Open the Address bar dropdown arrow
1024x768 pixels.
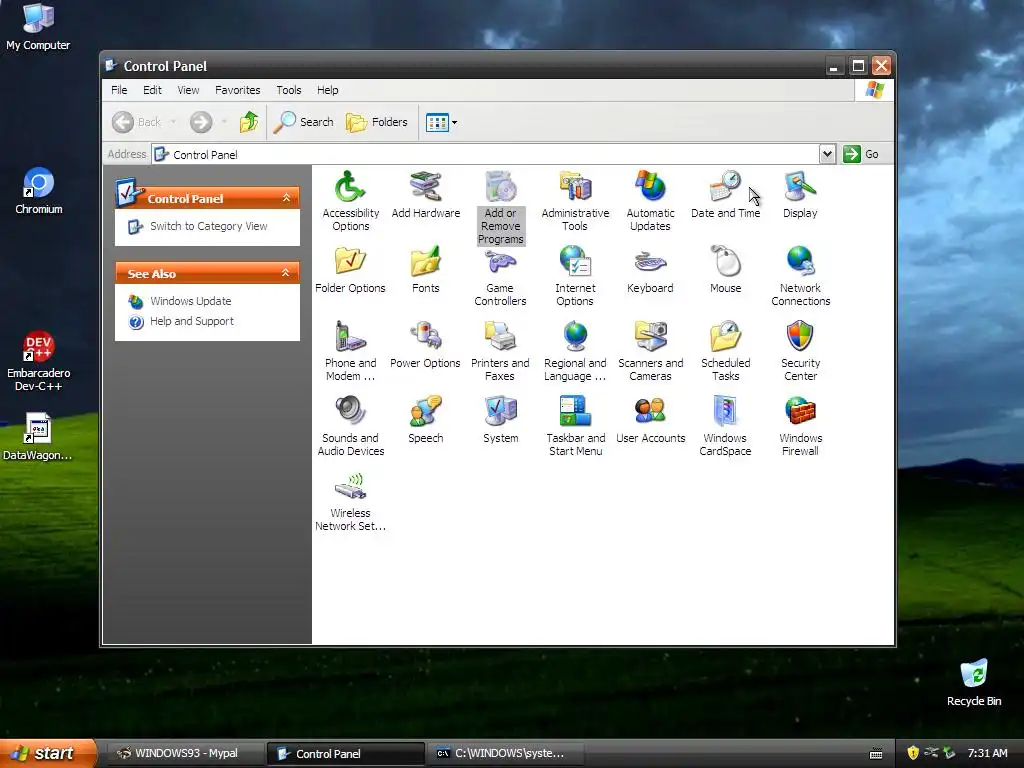(827, 154)
